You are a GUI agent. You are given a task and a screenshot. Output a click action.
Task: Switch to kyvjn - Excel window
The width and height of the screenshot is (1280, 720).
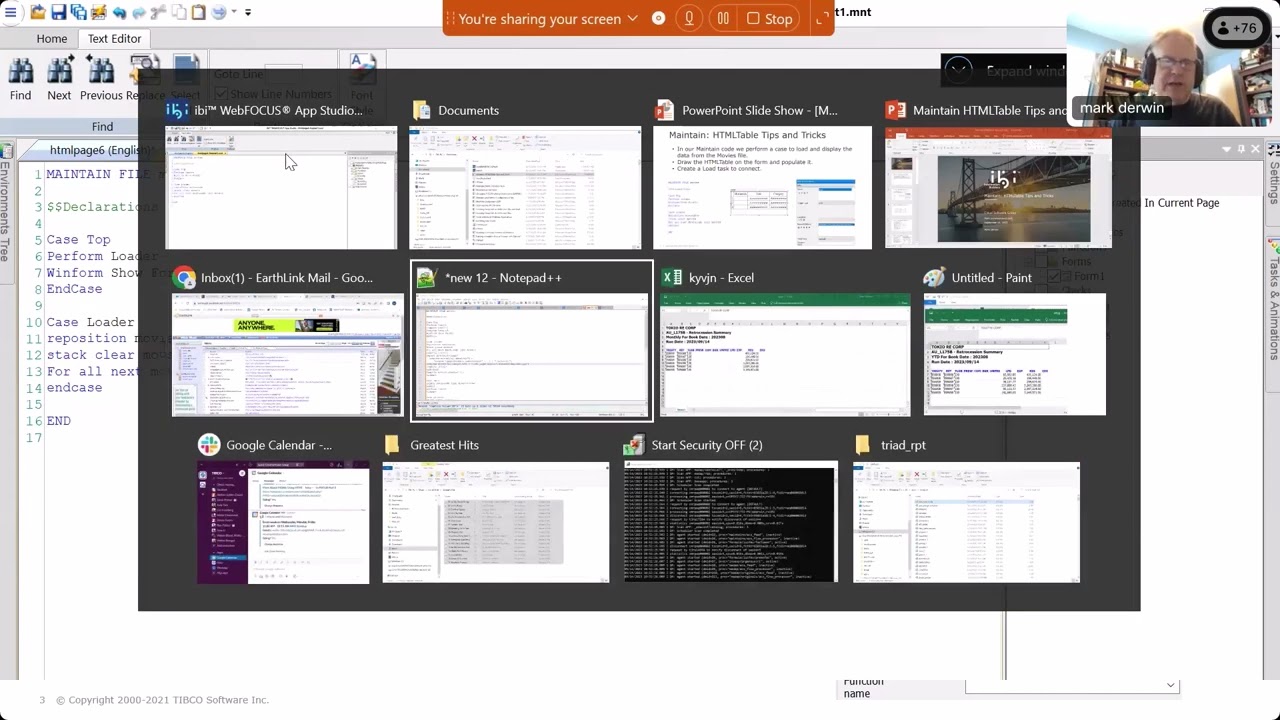785,342
